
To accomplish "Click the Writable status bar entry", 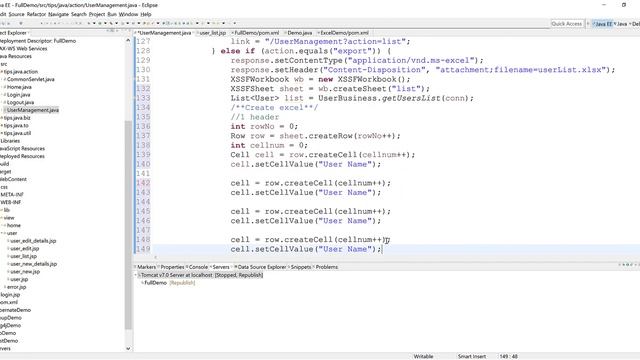I will click(423, 356).
